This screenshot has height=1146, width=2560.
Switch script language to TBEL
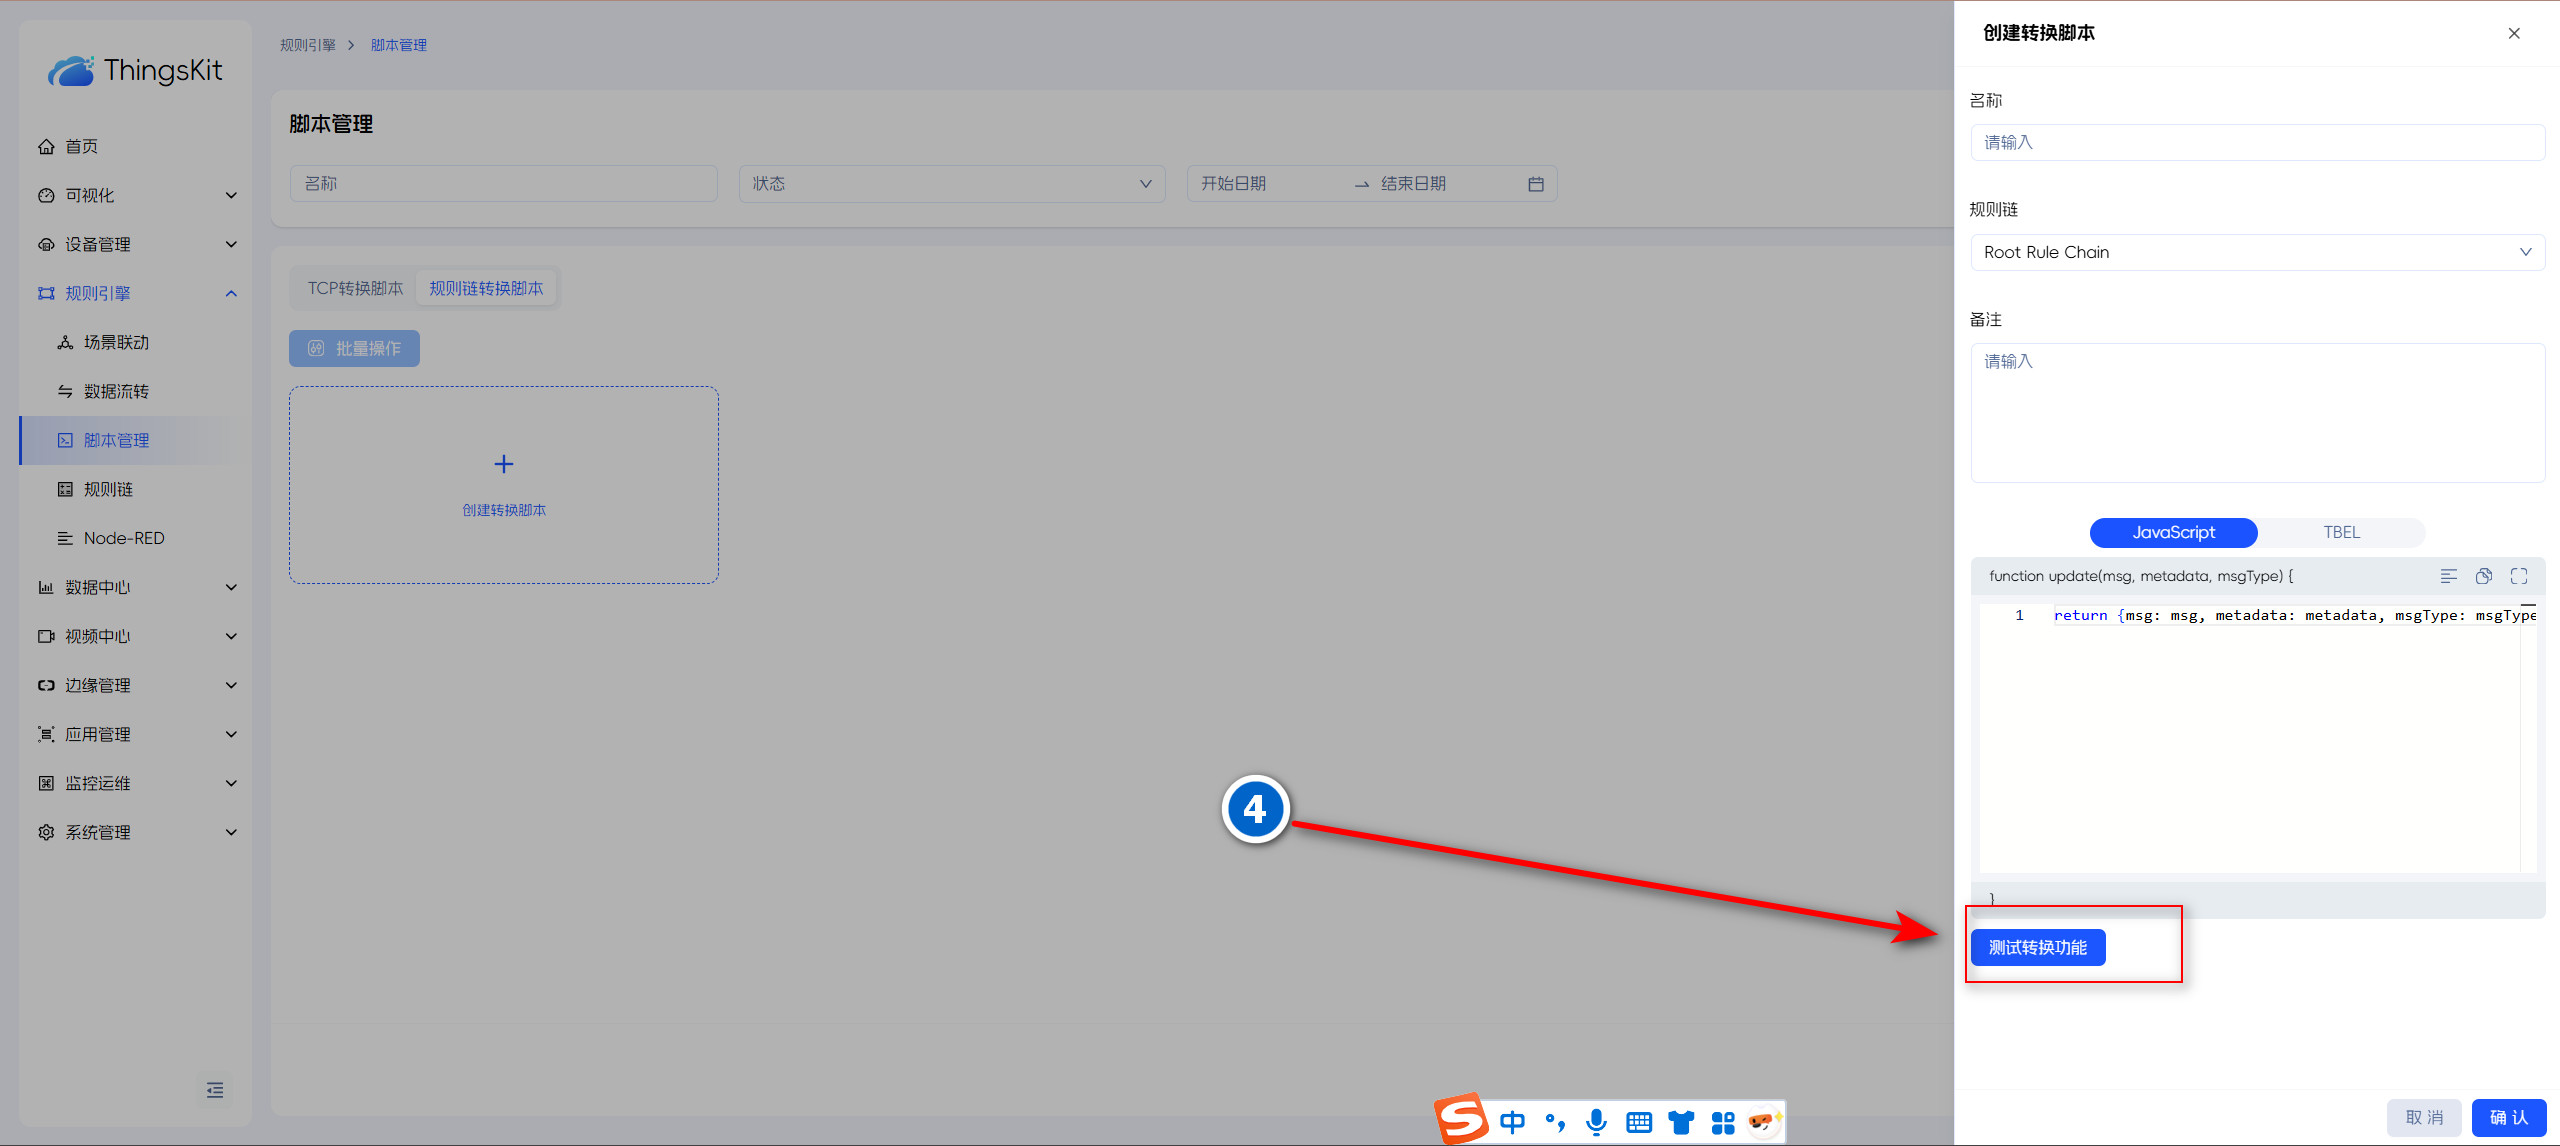(2341, 532)
